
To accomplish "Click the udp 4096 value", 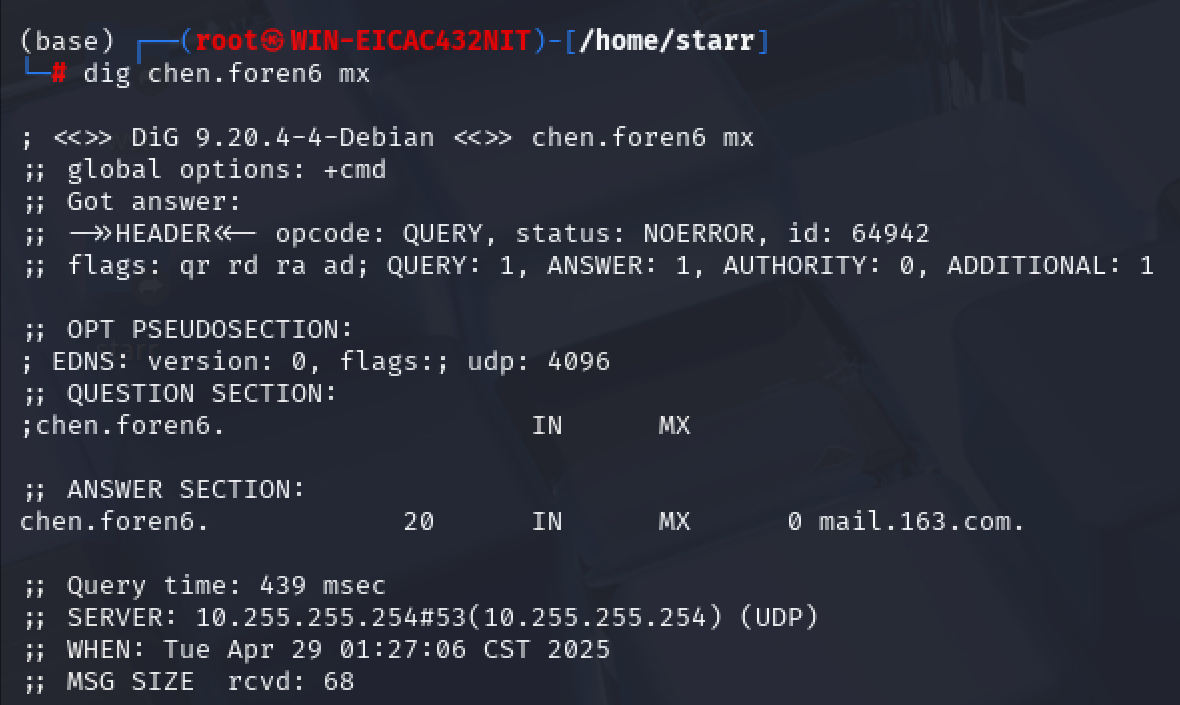I will tap(539, 362).
